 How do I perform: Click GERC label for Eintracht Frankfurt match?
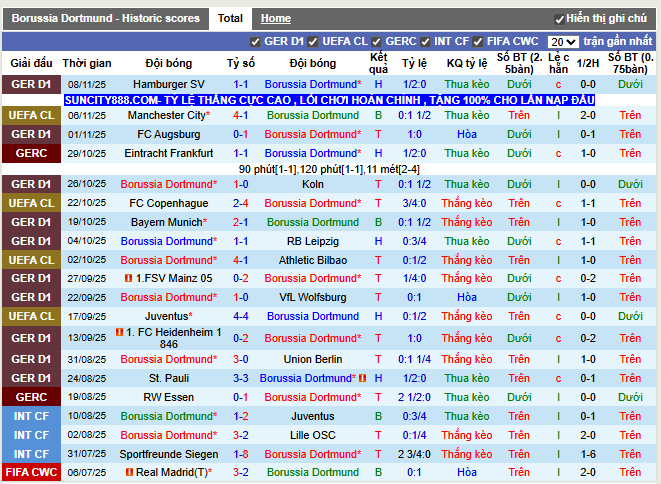[31, 153]
